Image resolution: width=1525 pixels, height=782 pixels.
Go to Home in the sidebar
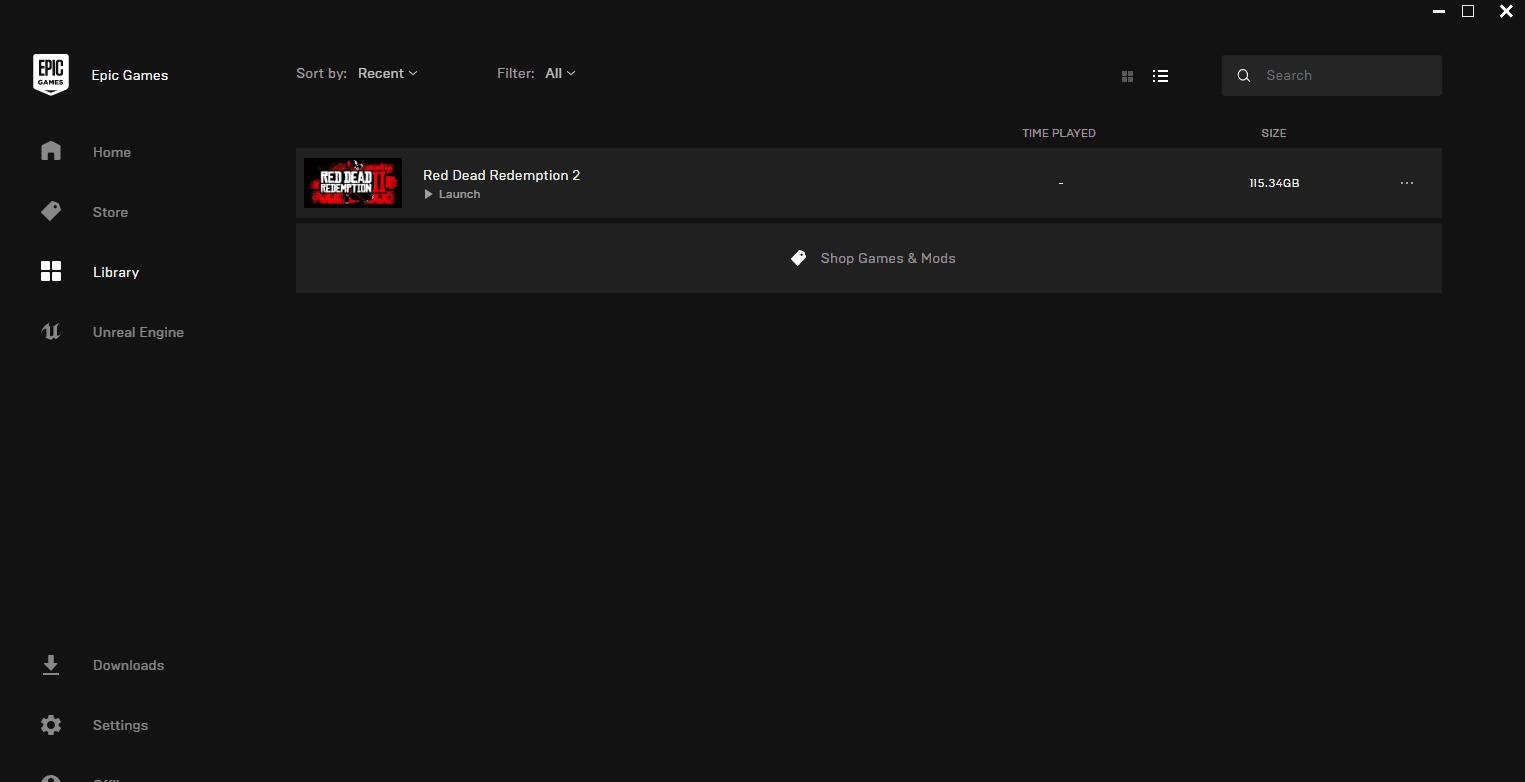coord(112,152)
